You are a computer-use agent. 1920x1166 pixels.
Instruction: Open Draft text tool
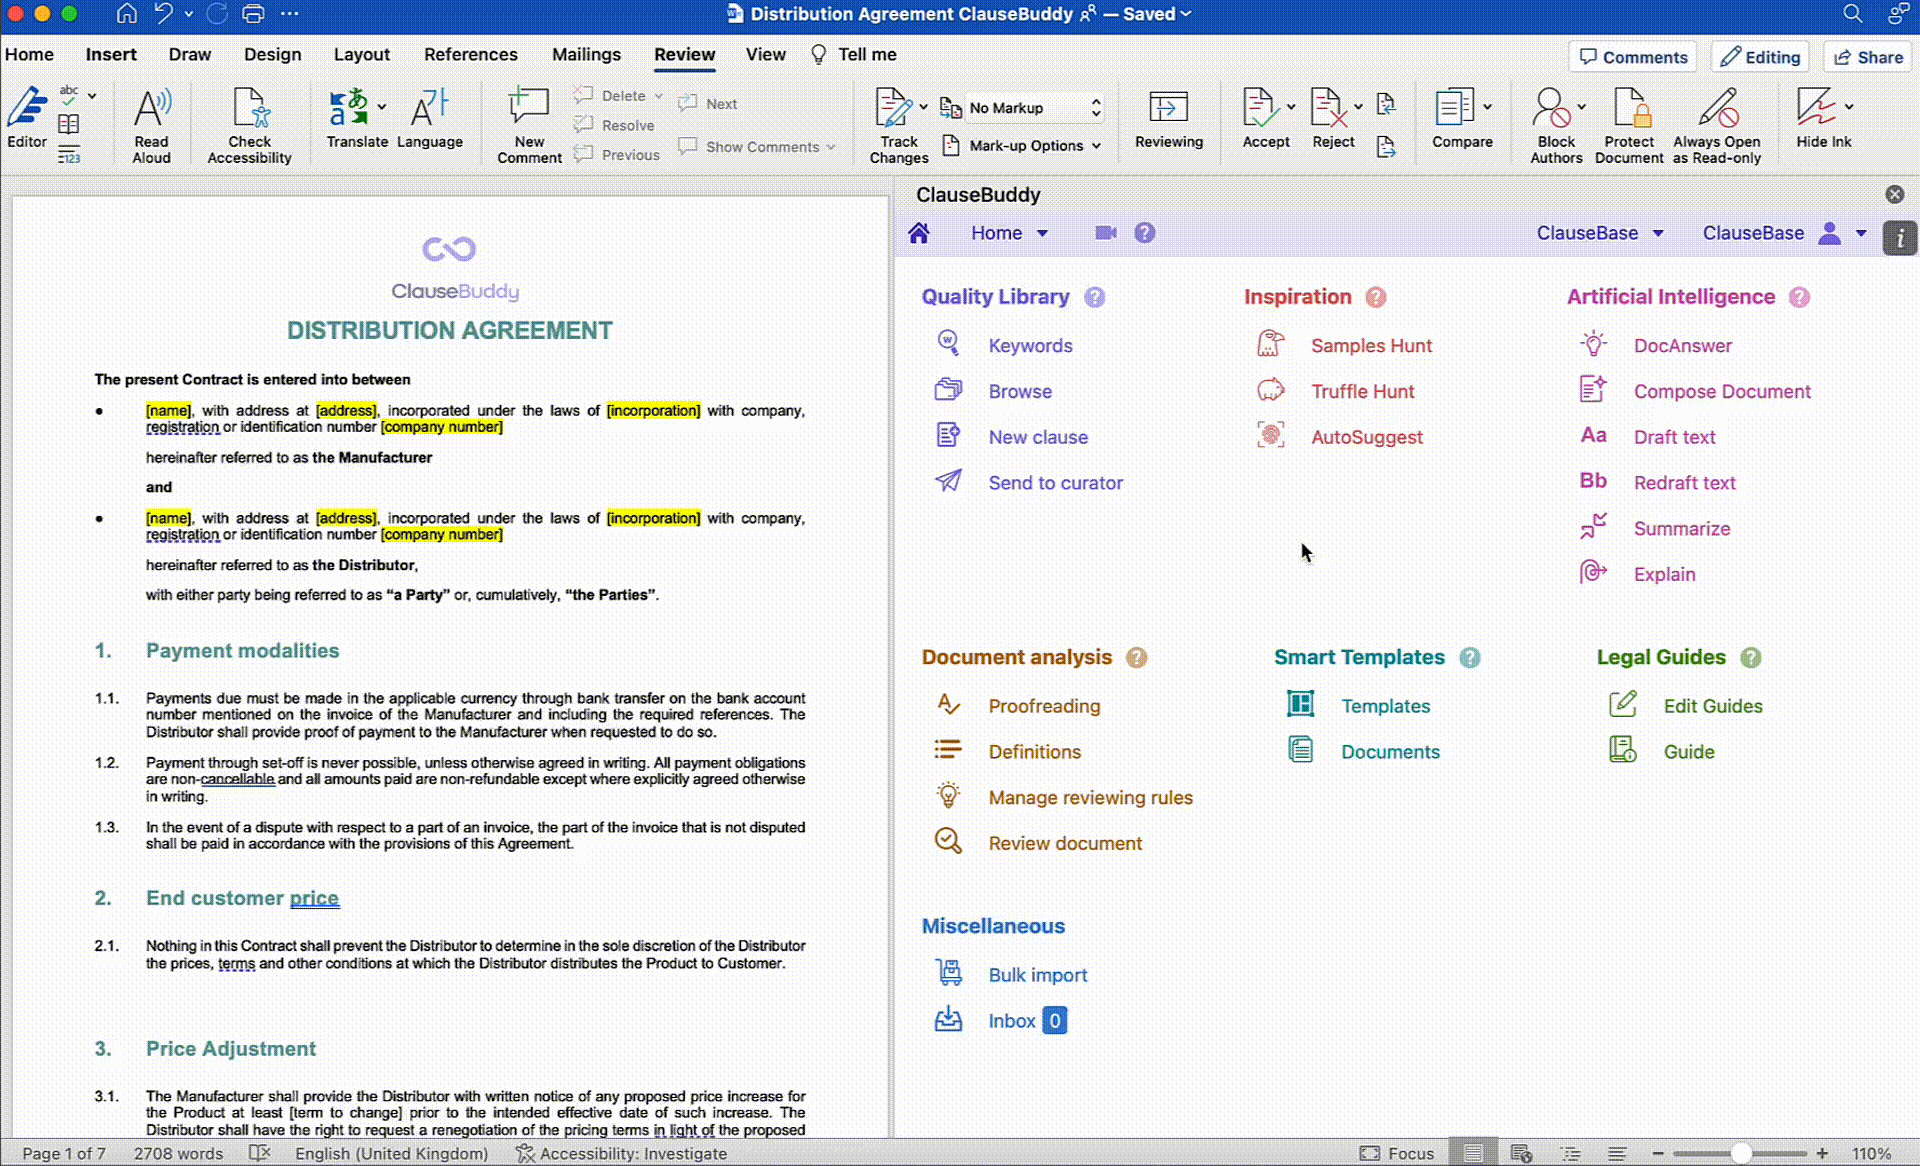click(1674, 438)
